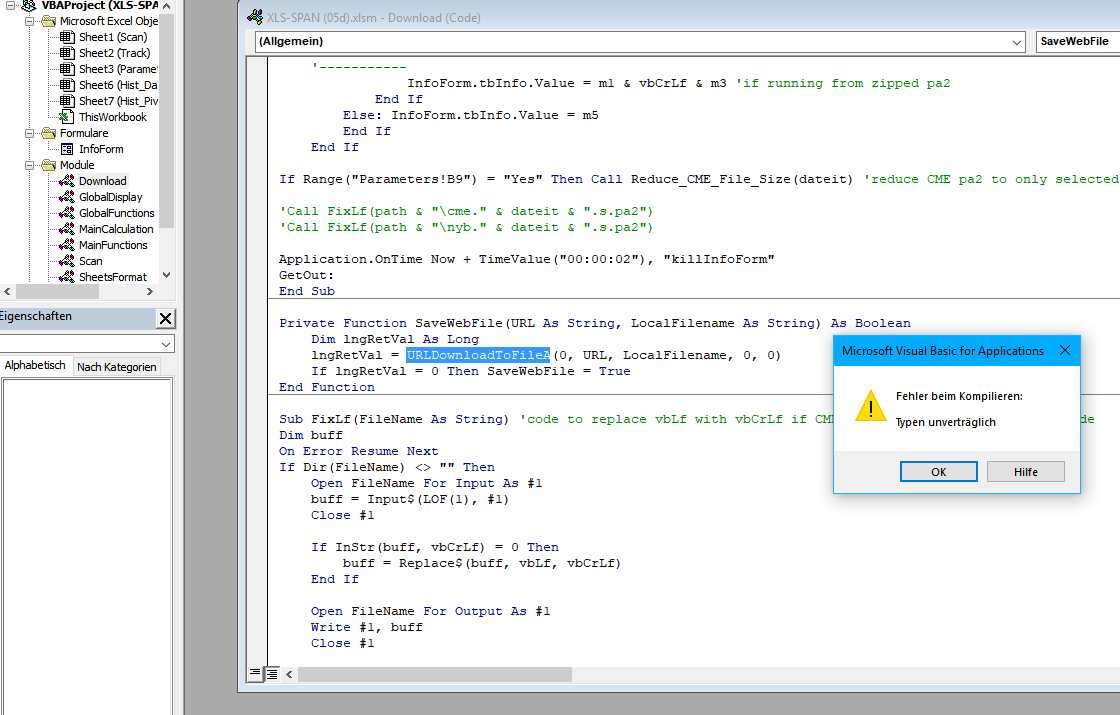The height and width of the screenshot is (715, 1120).
Task: Click the 'Dim lngRetVal As Long' line
Action: click(395, 339)
